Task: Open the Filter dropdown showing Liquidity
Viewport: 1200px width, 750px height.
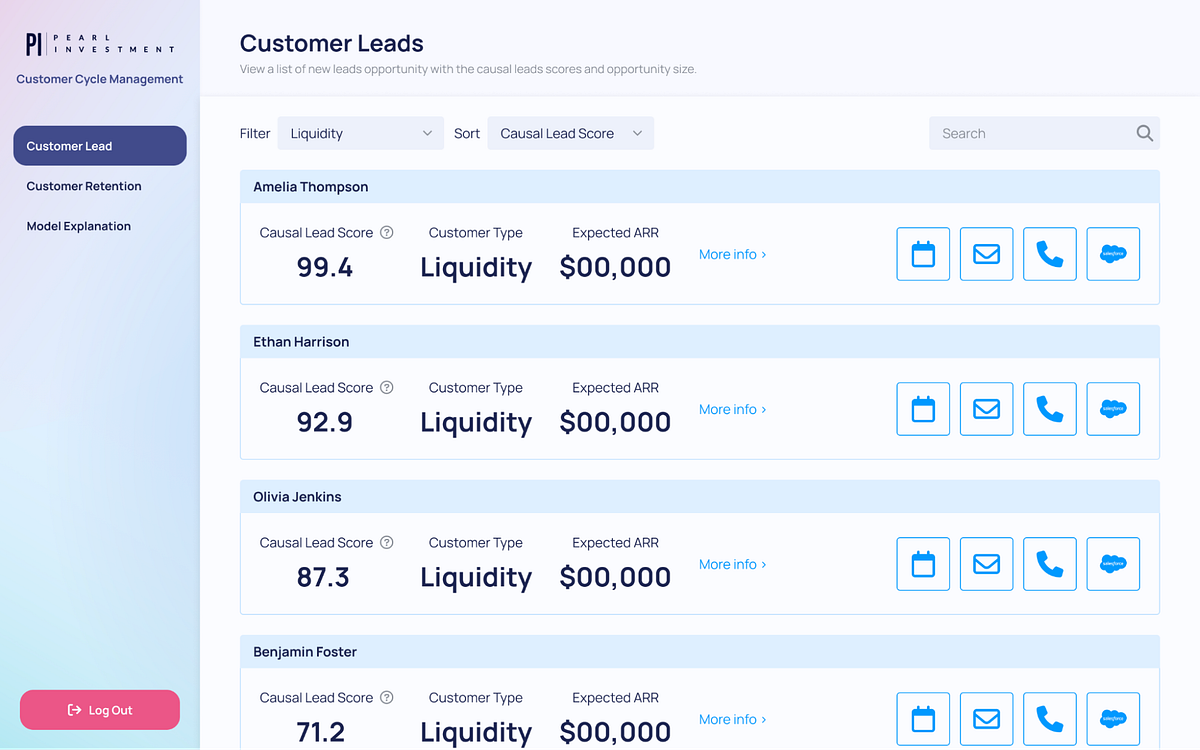Action: click(x=360, y=132)
